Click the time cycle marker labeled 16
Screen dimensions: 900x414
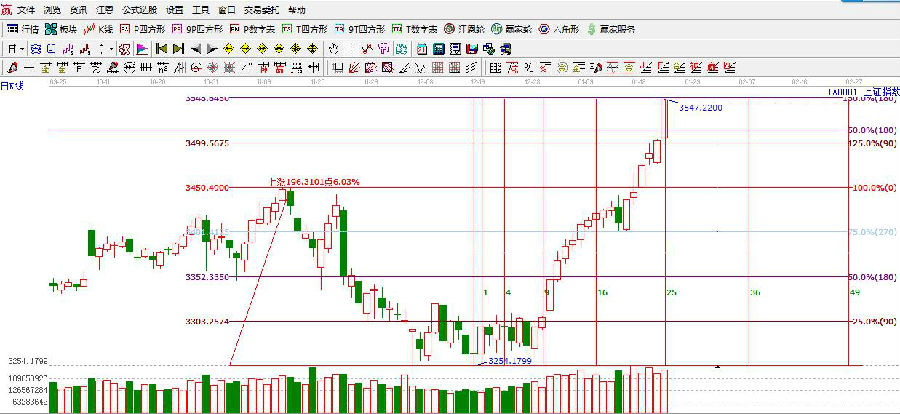(602, 292)
